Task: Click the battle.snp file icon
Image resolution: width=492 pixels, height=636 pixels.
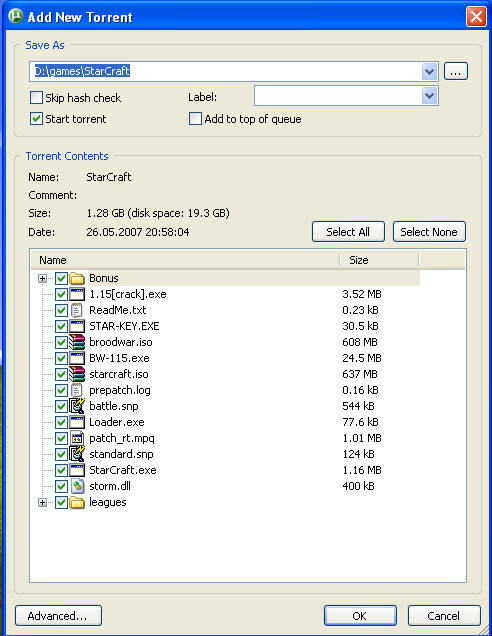Action: tap(77, 406)
